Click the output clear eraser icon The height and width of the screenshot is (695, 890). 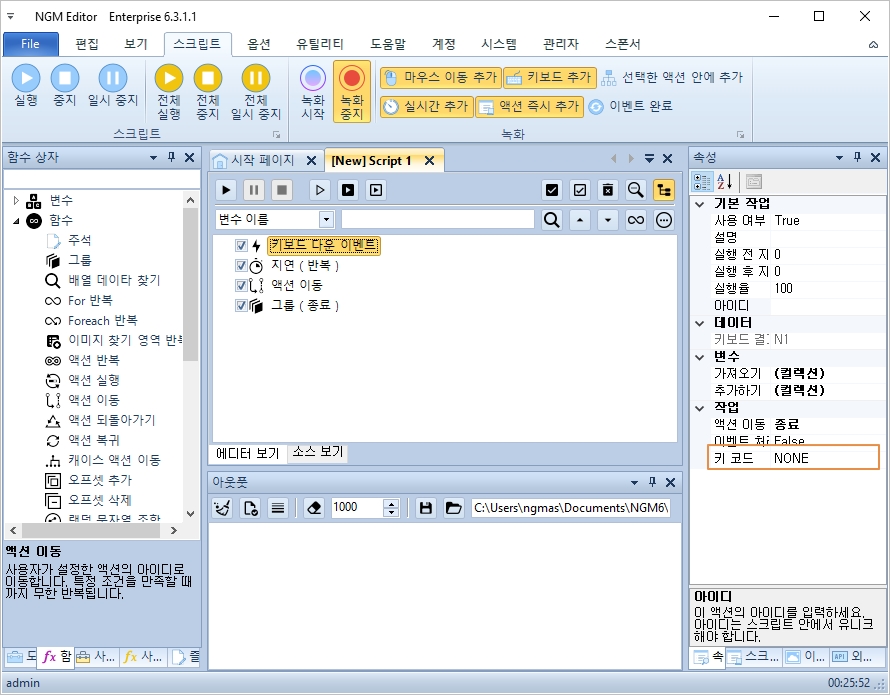pos(314,508)
